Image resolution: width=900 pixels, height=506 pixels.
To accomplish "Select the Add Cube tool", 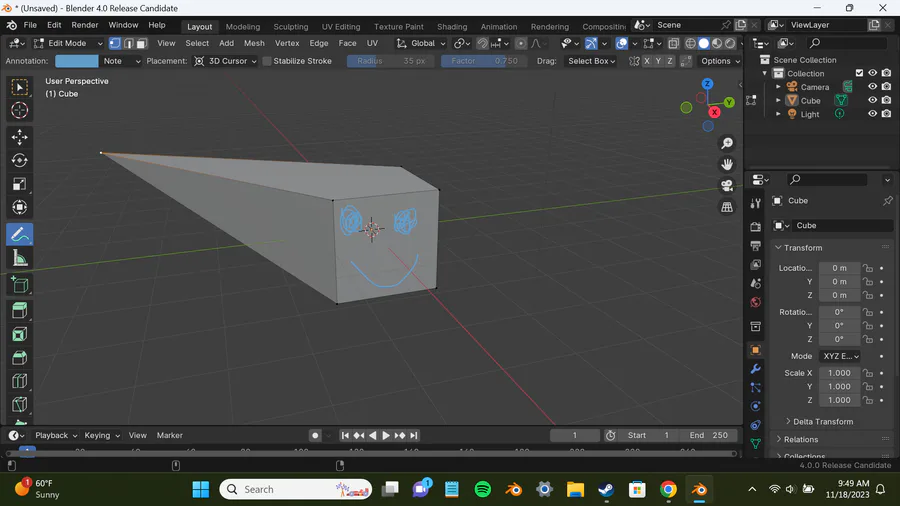I will coord(20,285).
